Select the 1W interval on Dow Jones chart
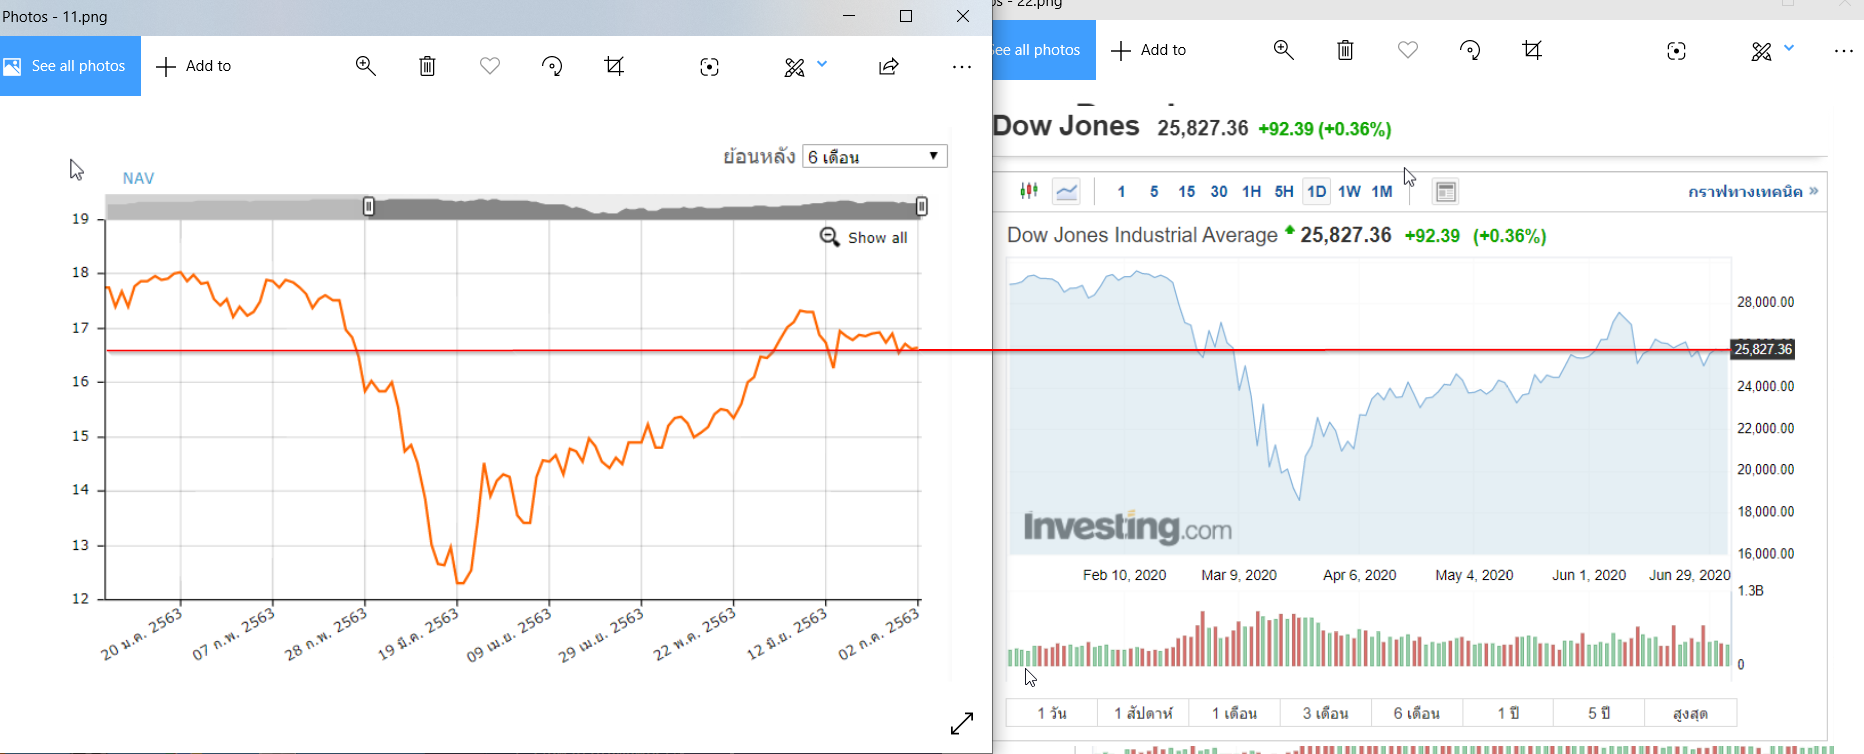Image resolution: width=1864 pixels, height=754 pixels. pyautogui.click(x=1349, y=191)
